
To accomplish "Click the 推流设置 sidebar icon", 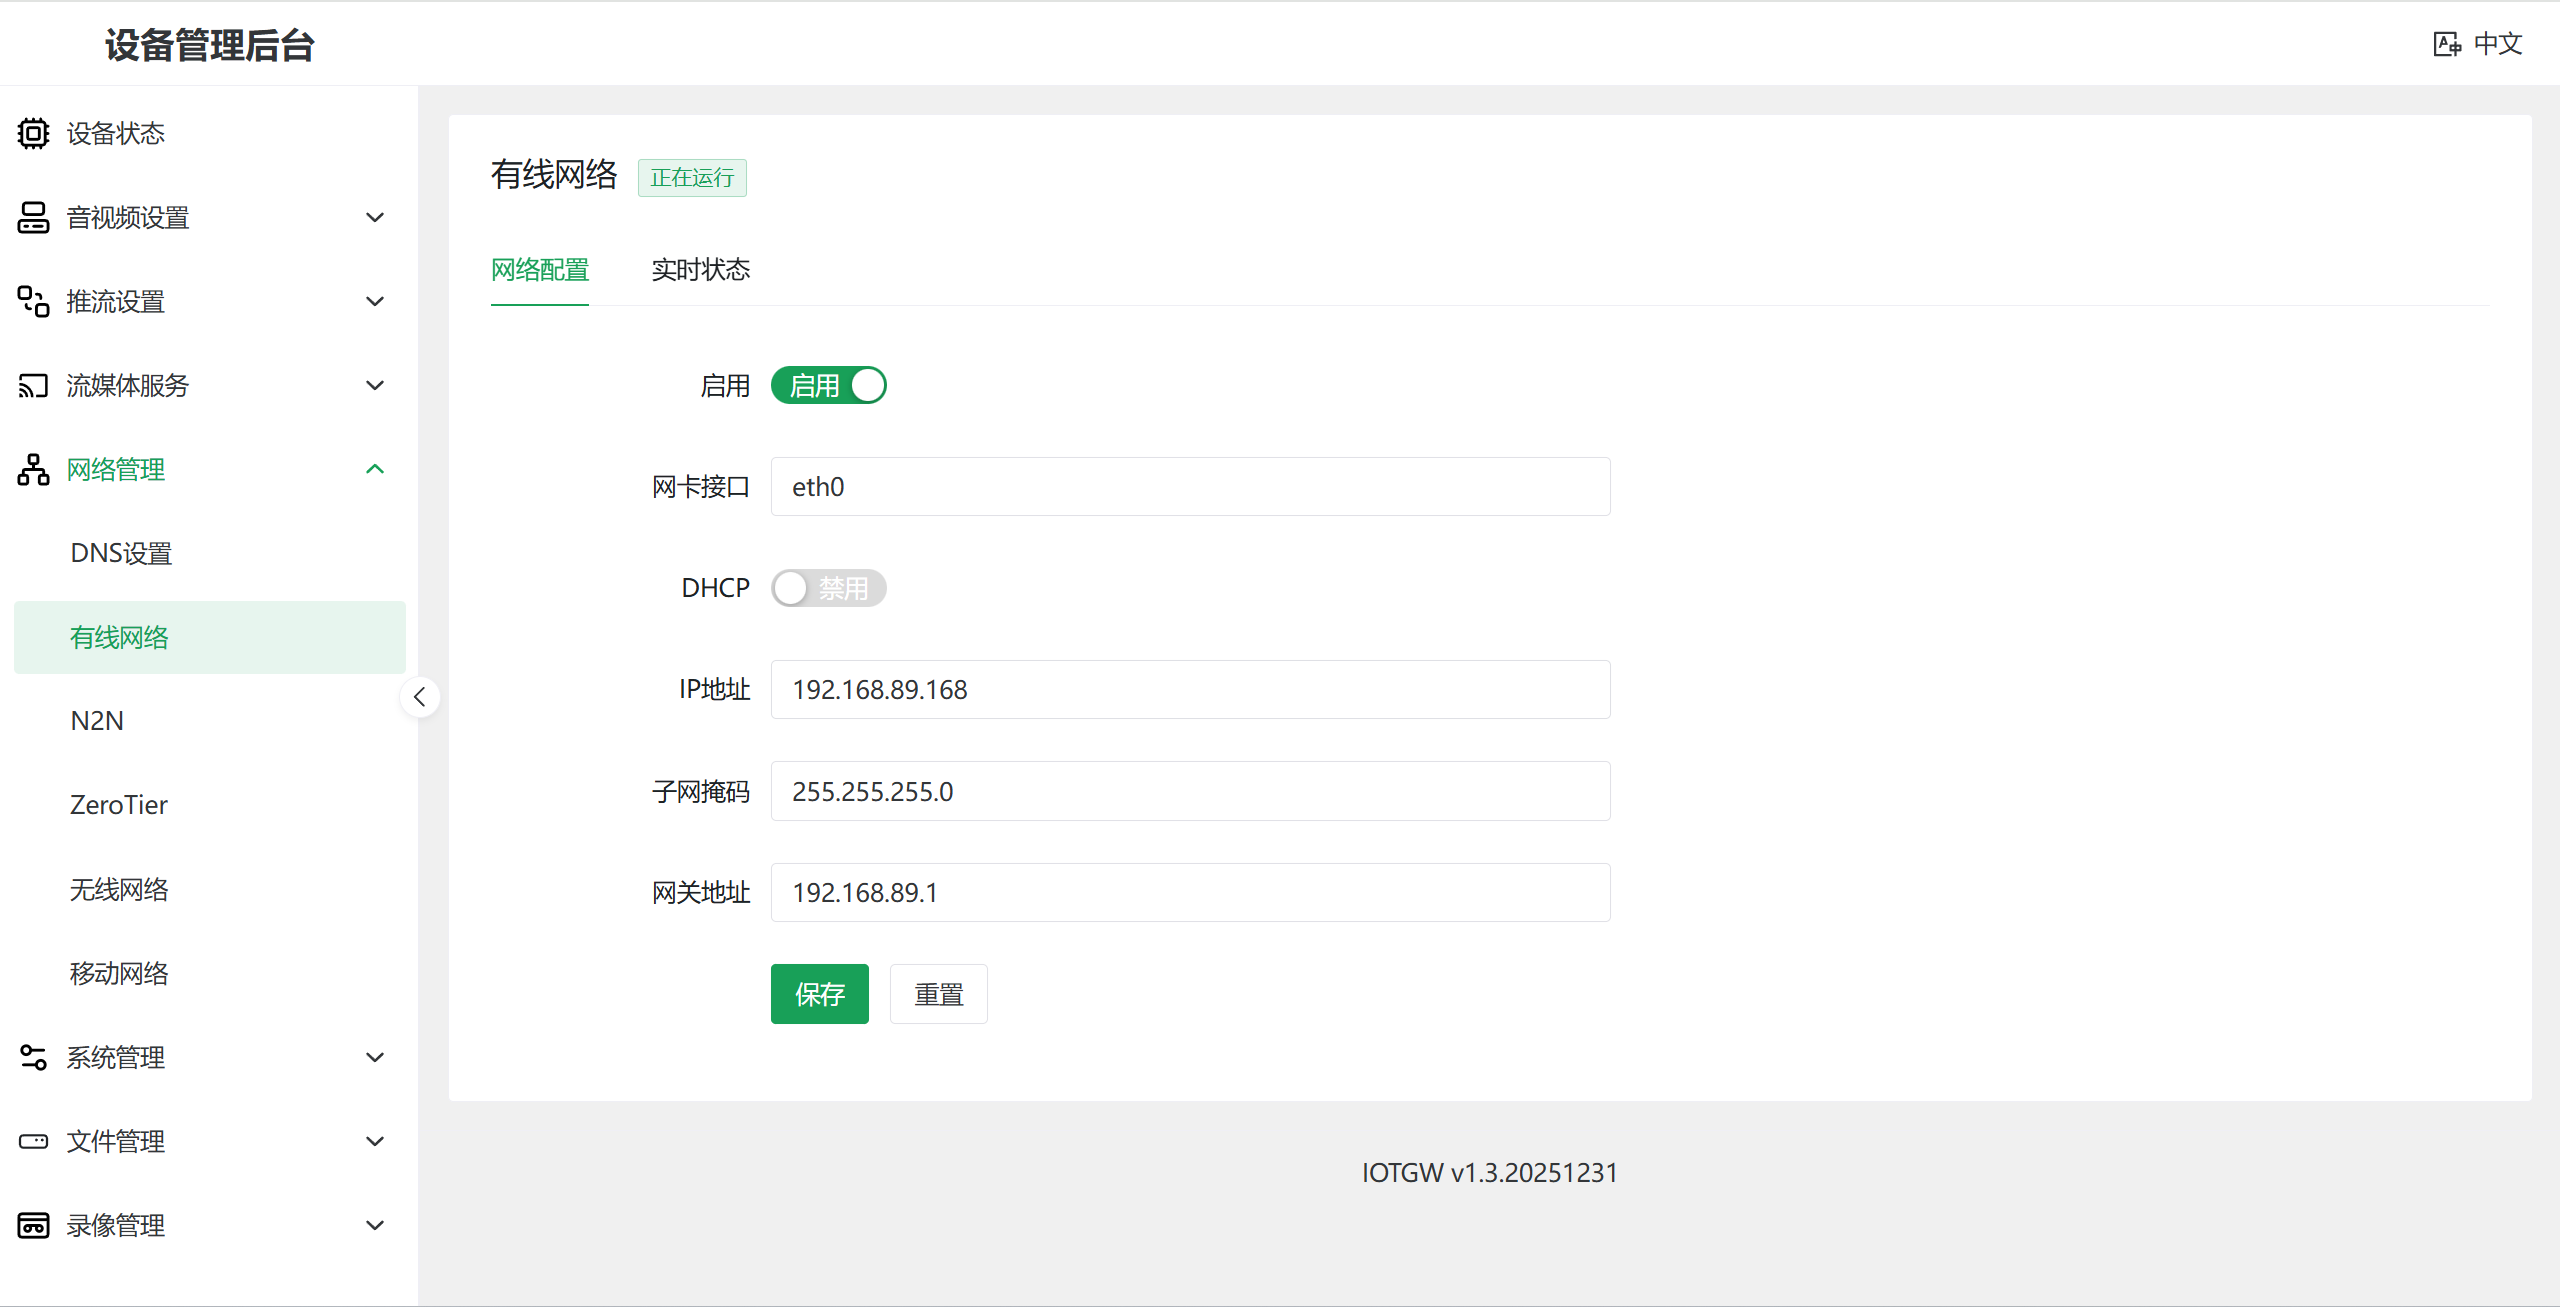I will [33, 301].
